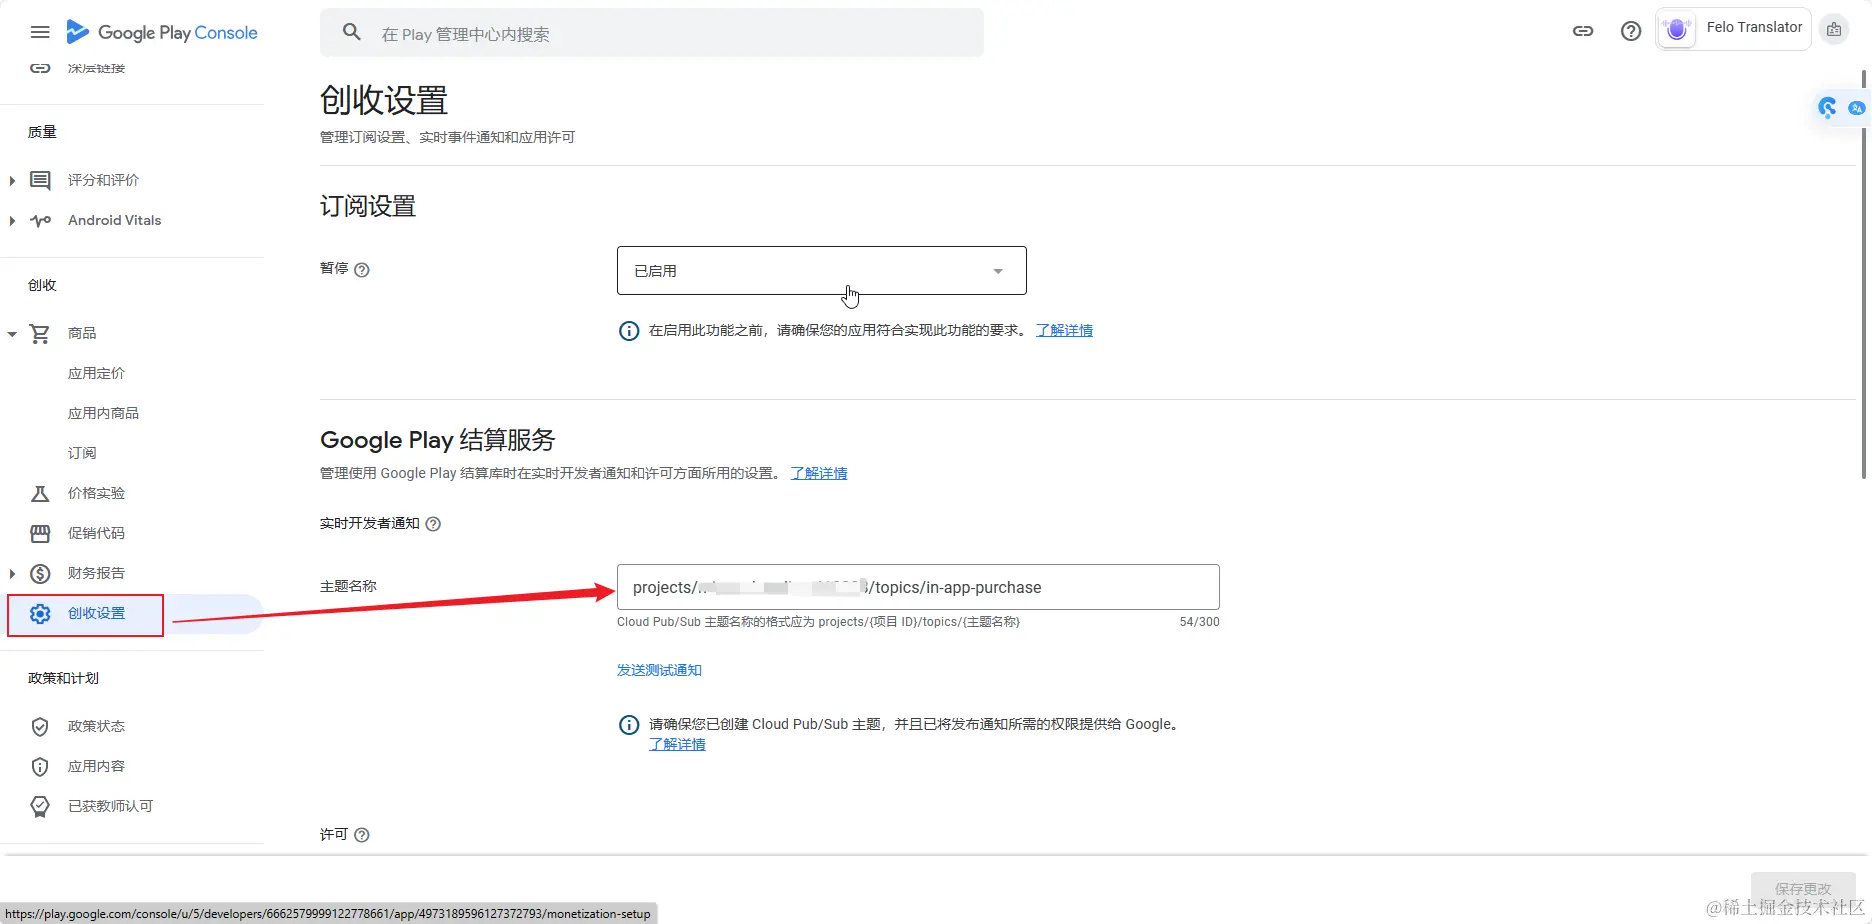Click the 促销代码 sidebar label
This screenshot has width=1872, height=924.
tap(97, 533)
